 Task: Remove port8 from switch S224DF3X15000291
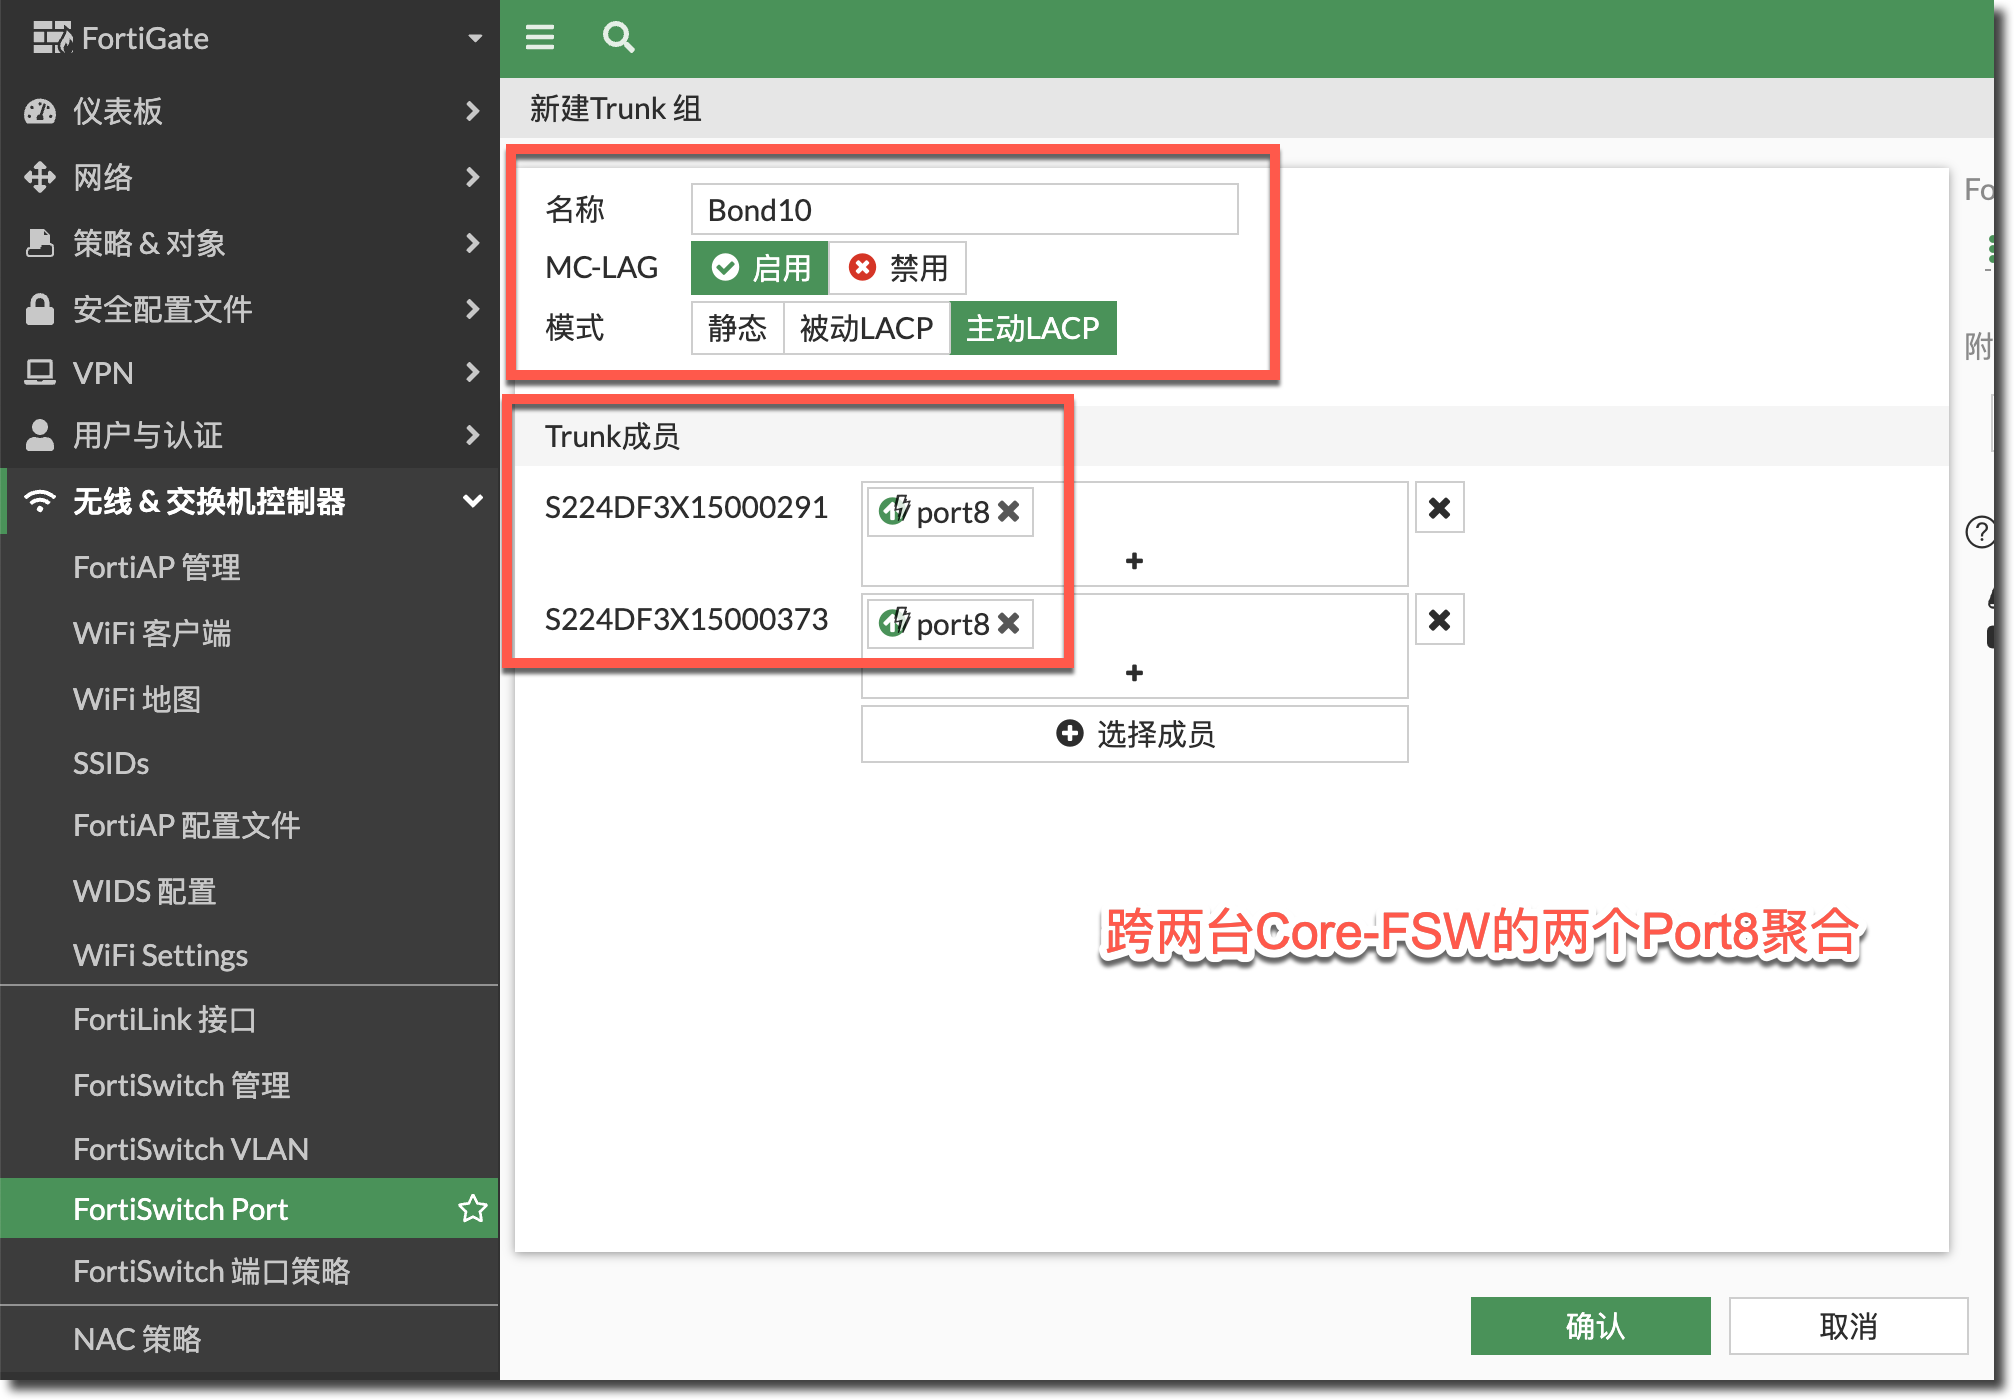[1009, 511]
